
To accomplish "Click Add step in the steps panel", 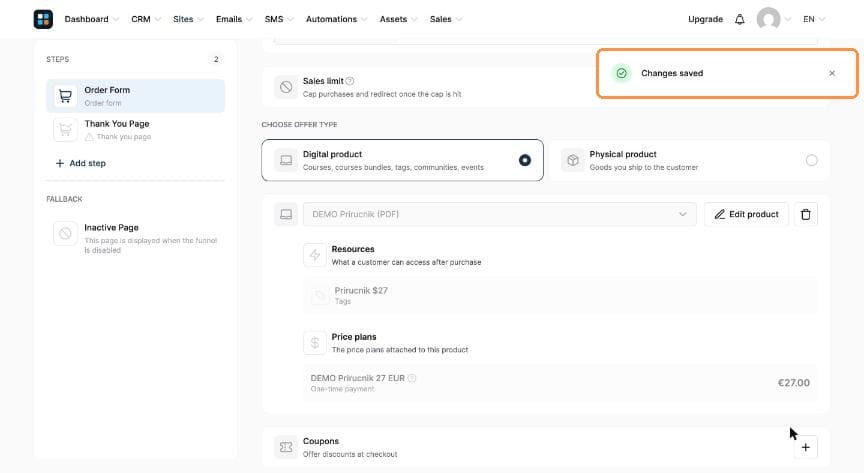I will 80,164.
